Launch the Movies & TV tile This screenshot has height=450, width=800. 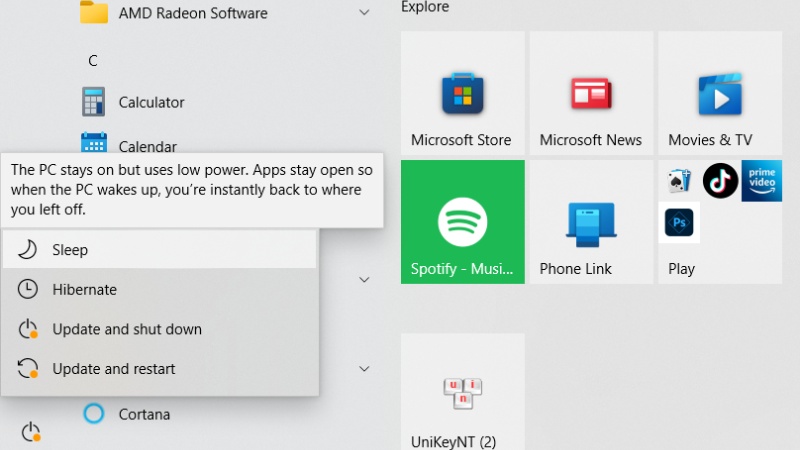[720, 93]
